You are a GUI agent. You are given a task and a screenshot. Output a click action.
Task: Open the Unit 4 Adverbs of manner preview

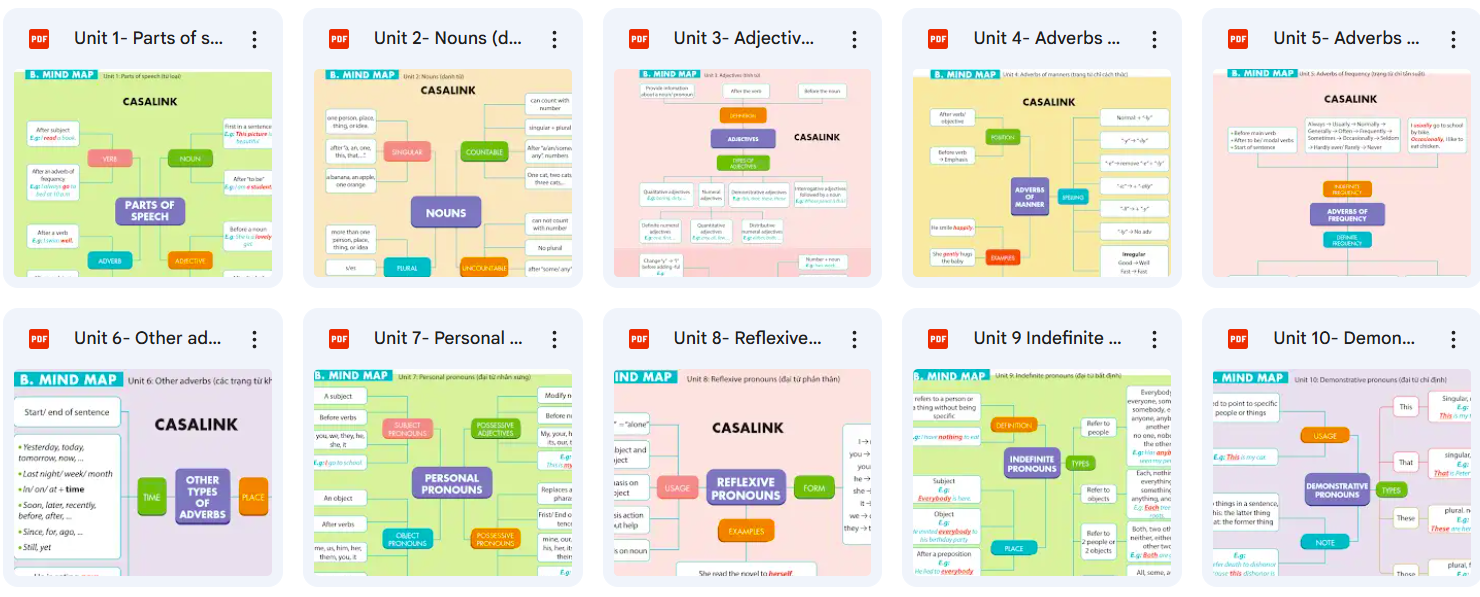click(x=1042, y=173)
